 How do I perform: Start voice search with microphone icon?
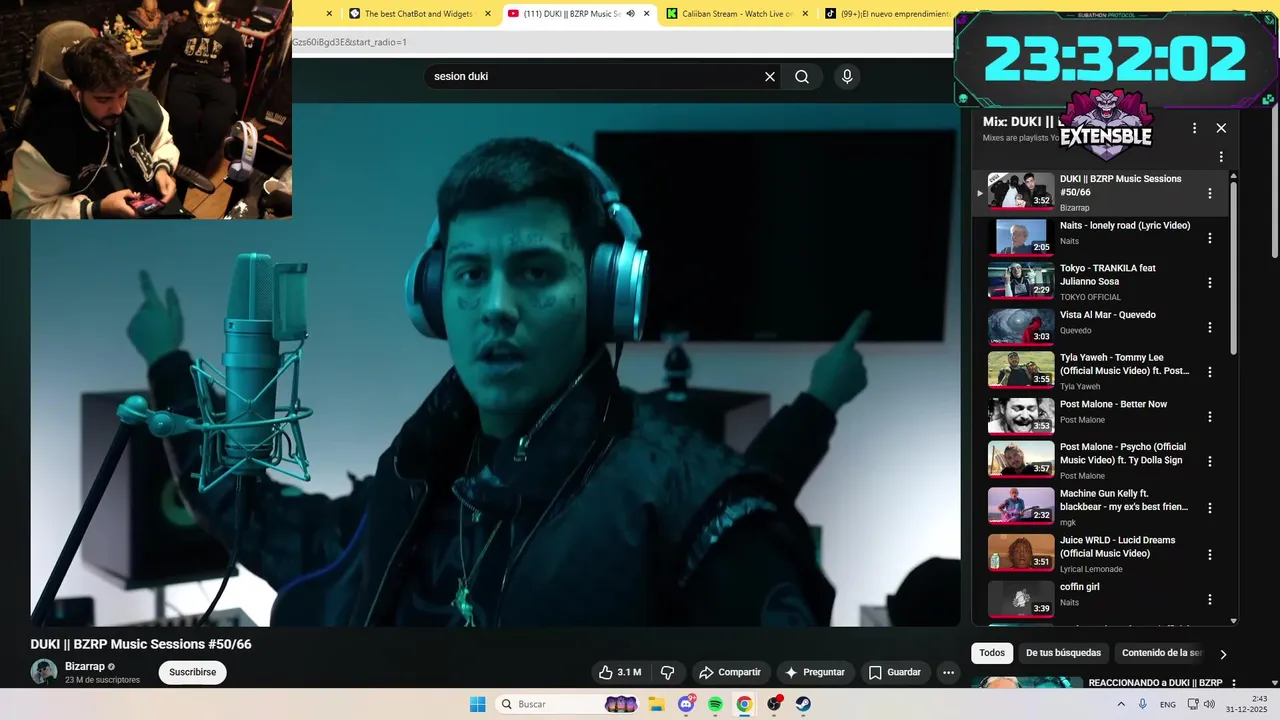(x=847, y=77)
